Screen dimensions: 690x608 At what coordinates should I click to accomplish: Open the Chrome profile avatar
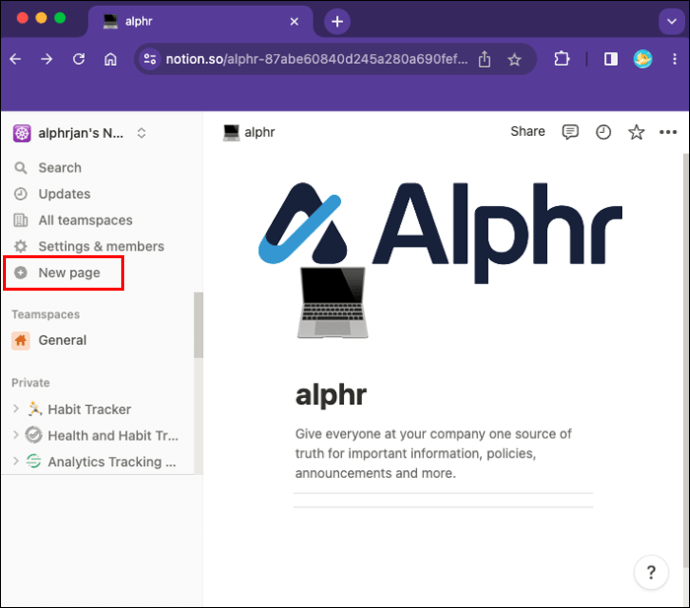[x=643, y=59]
